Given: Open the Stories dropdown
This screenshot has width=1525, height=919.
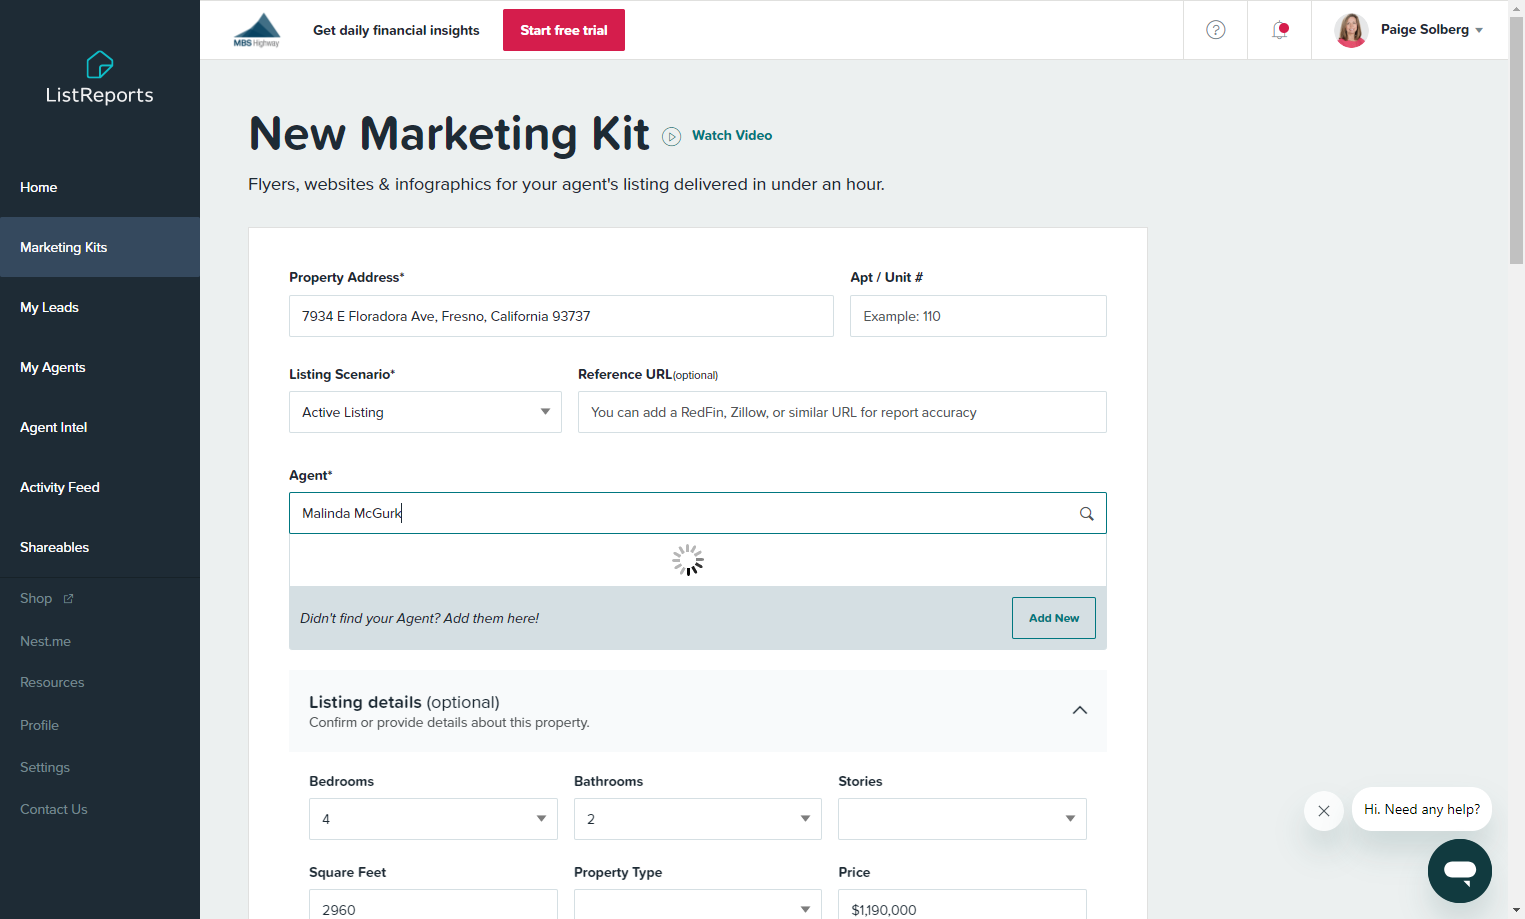Looking at the screenshot, I should 962,819.
